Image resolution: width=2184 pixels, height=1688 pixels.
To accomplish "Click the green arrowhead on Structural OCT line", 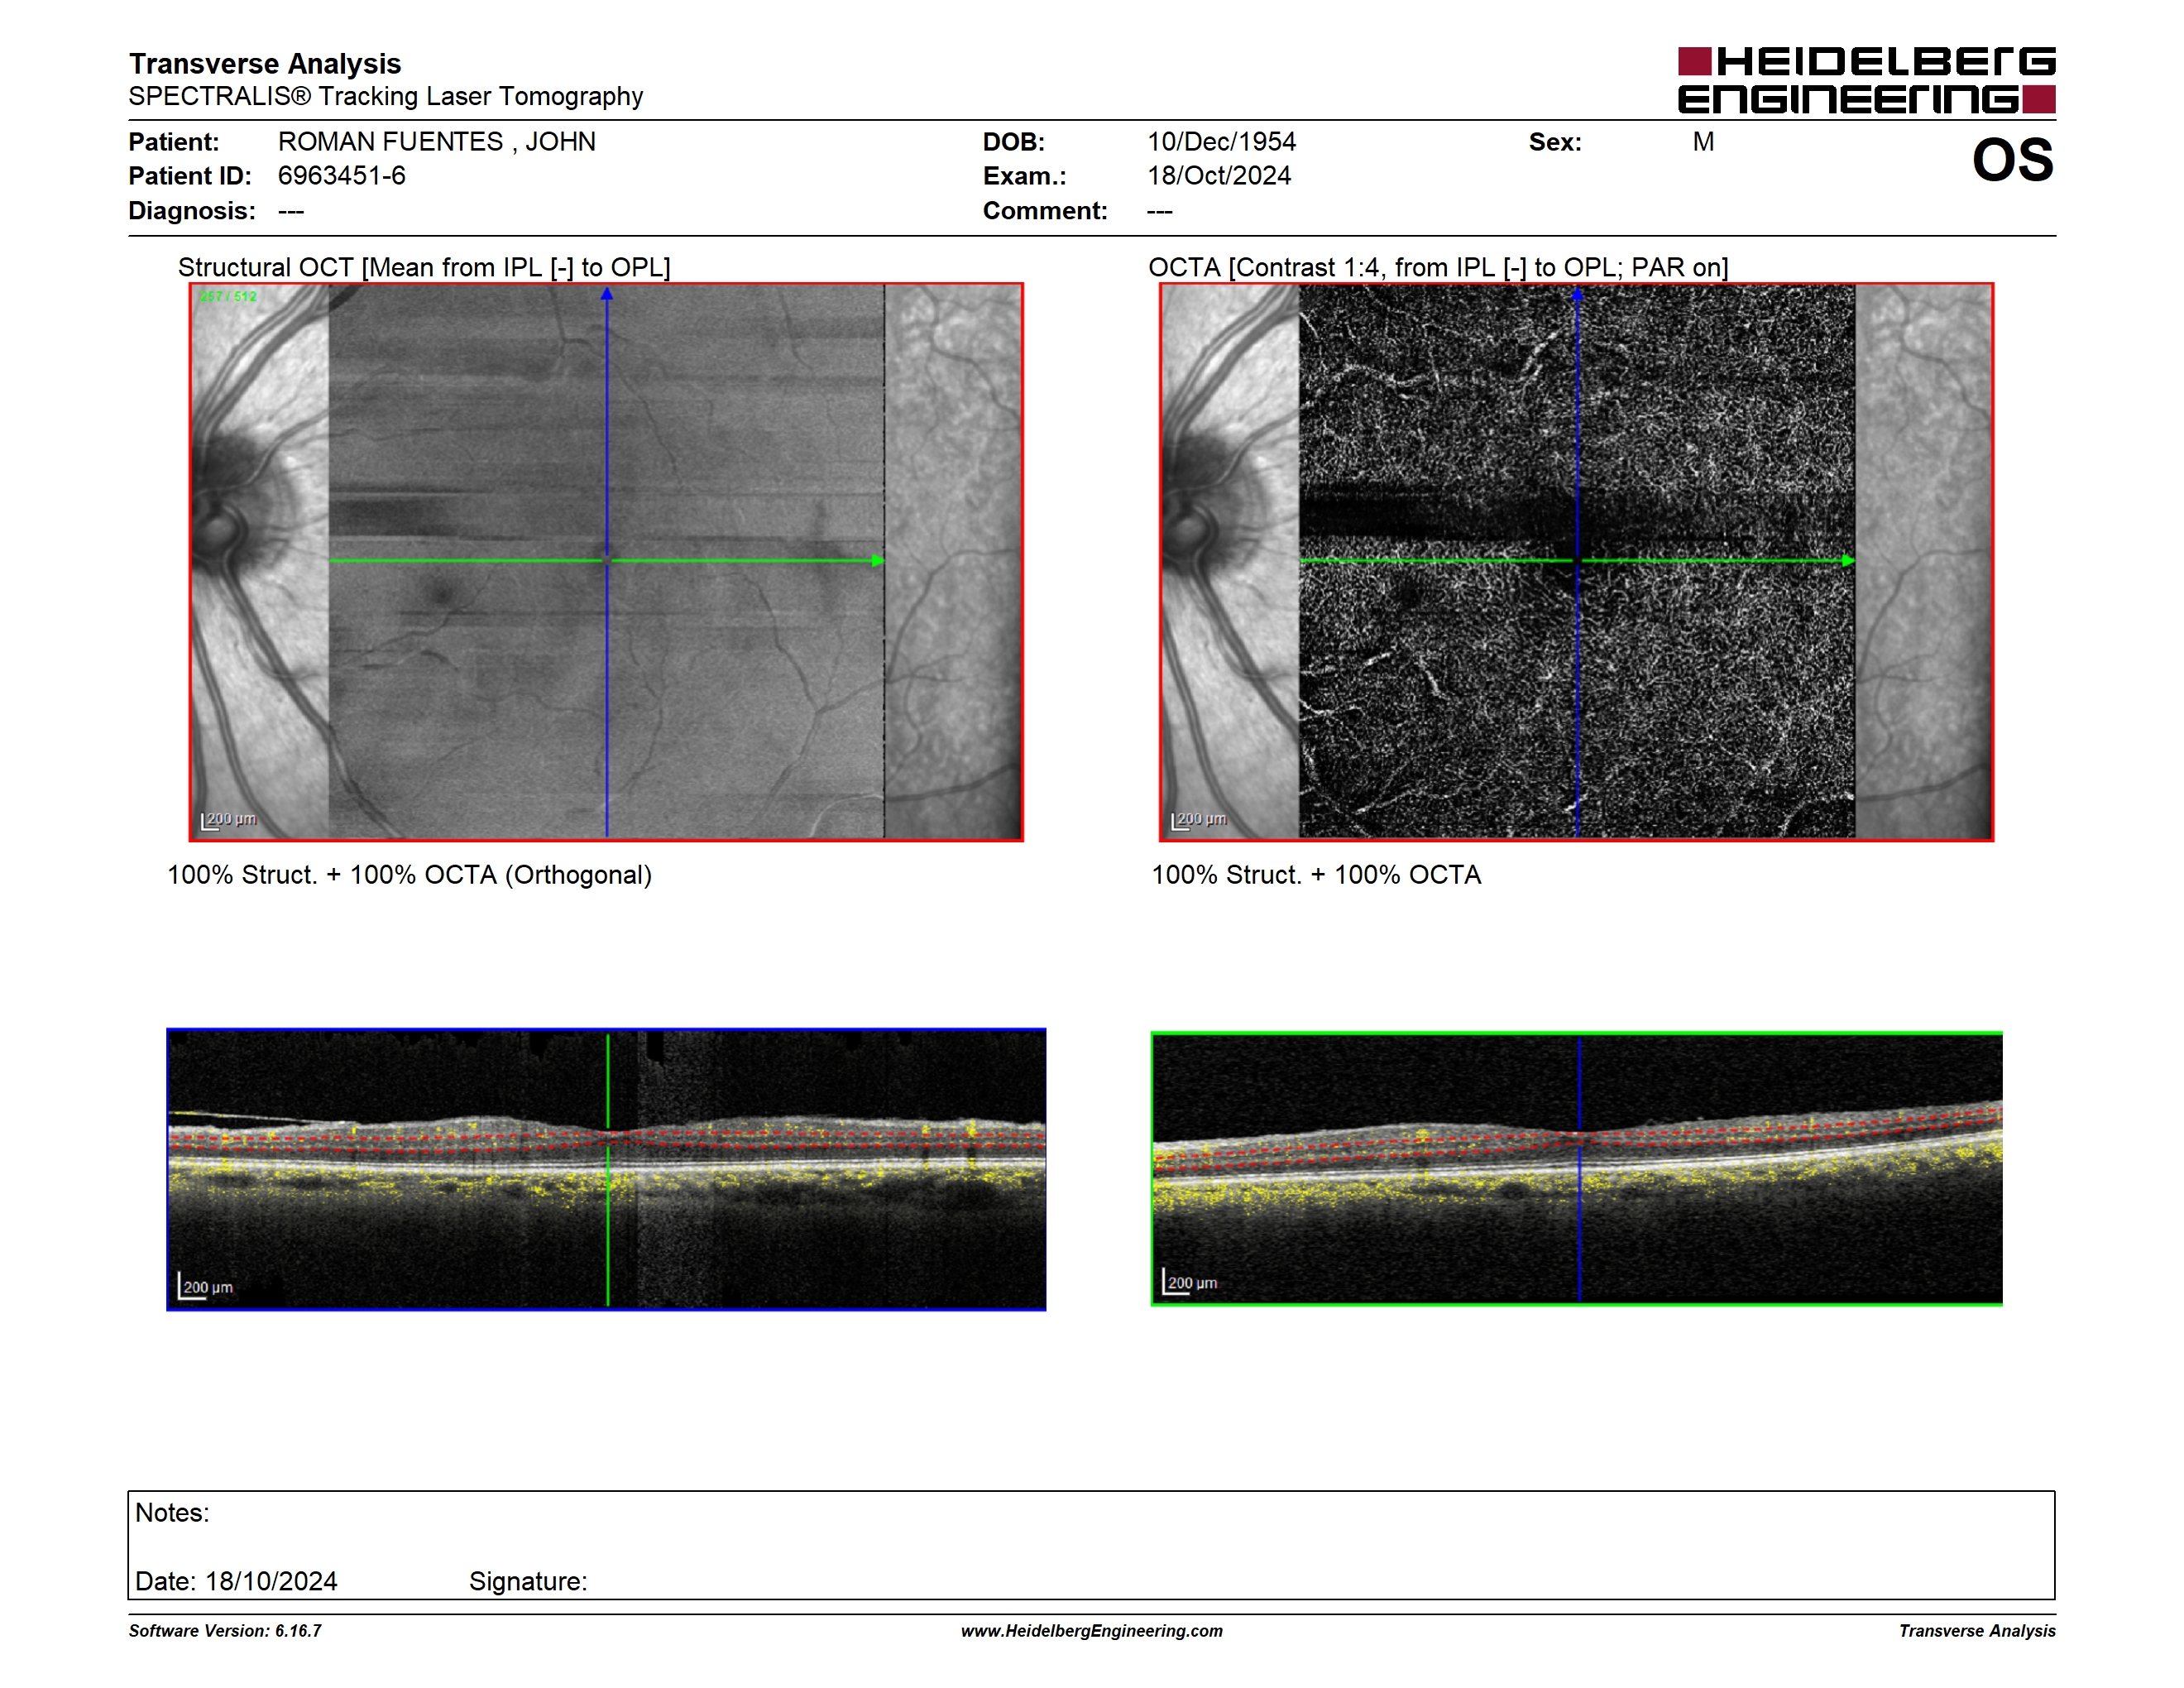I will 878,561.
